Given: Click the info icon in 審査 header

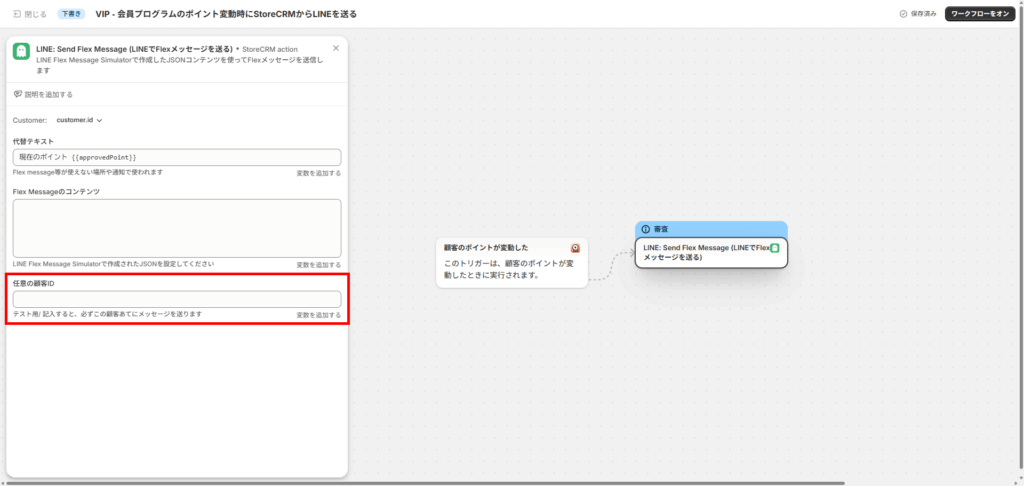Looking at the screenshot, I should [x=646, y=229].
